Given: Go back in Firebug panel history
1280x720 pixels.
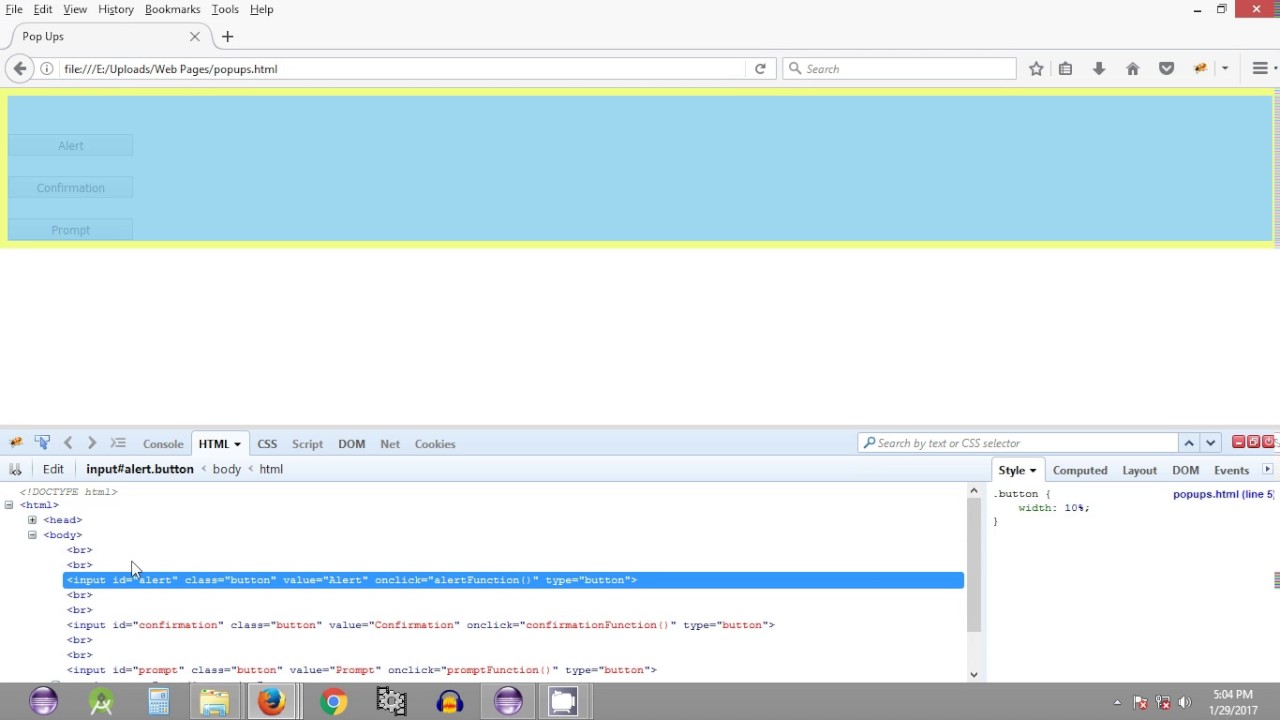Looking at the screenshot, I should 68,443.
